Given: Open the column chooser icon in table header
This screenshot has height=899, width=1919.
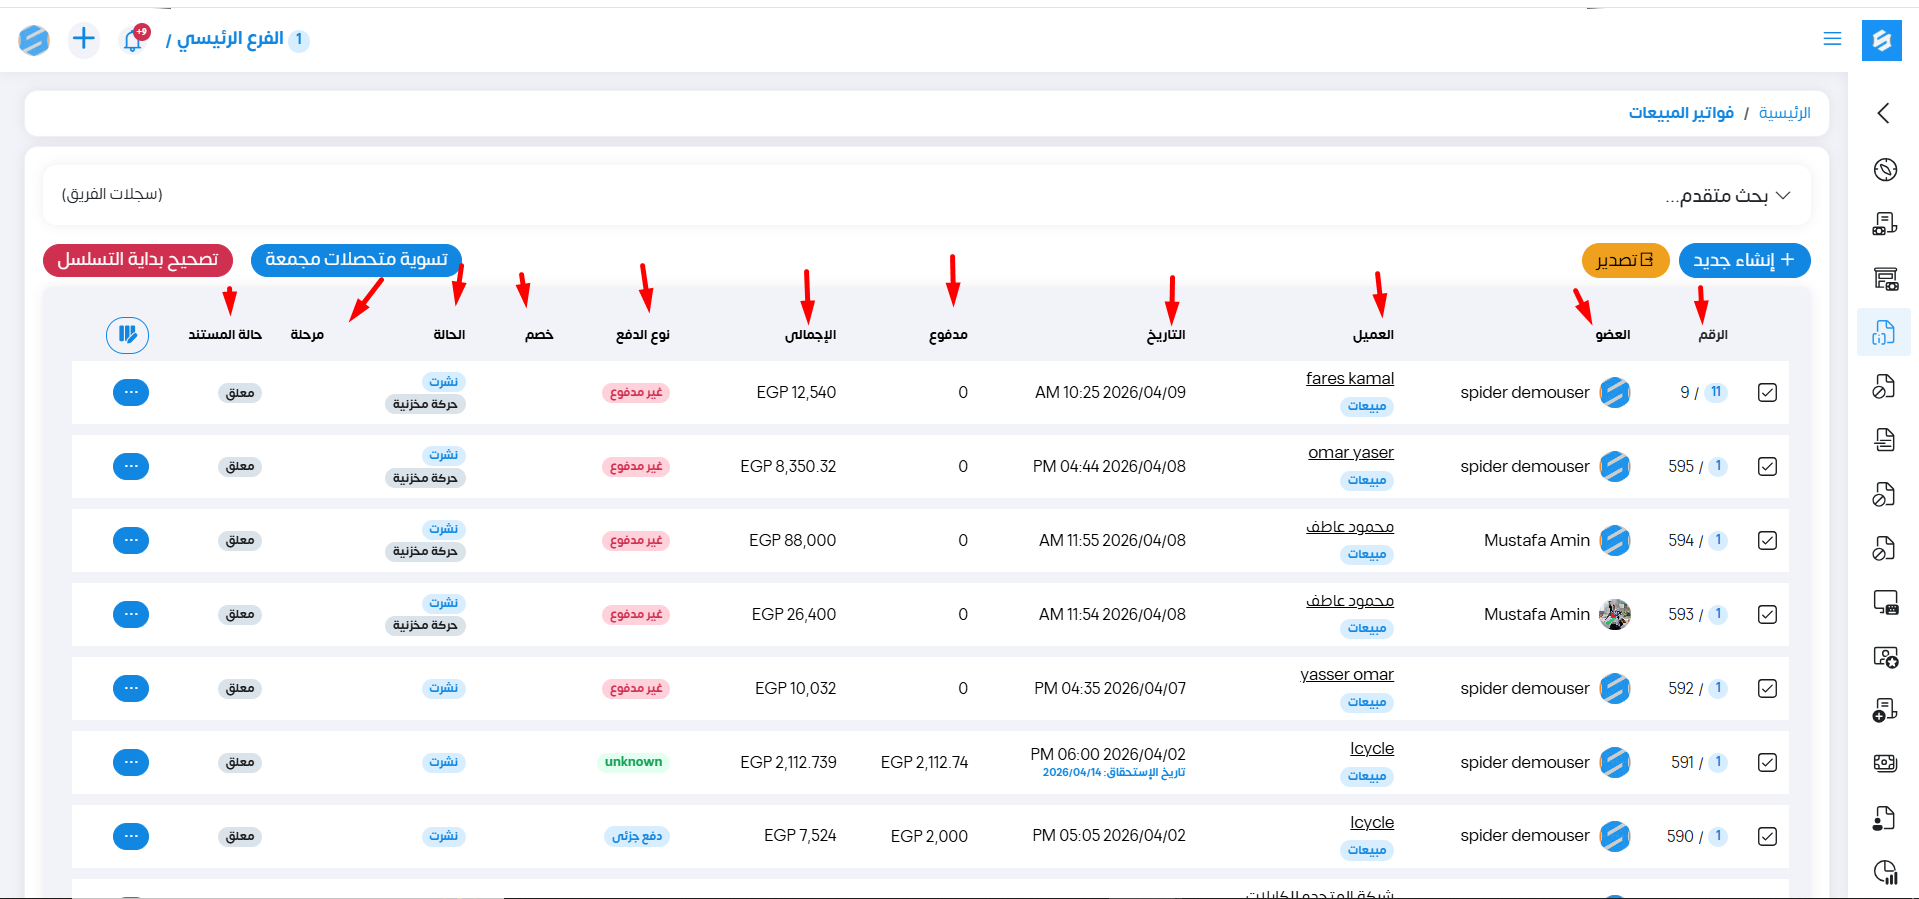Looking at the screenshot, I should coord(128,334).
